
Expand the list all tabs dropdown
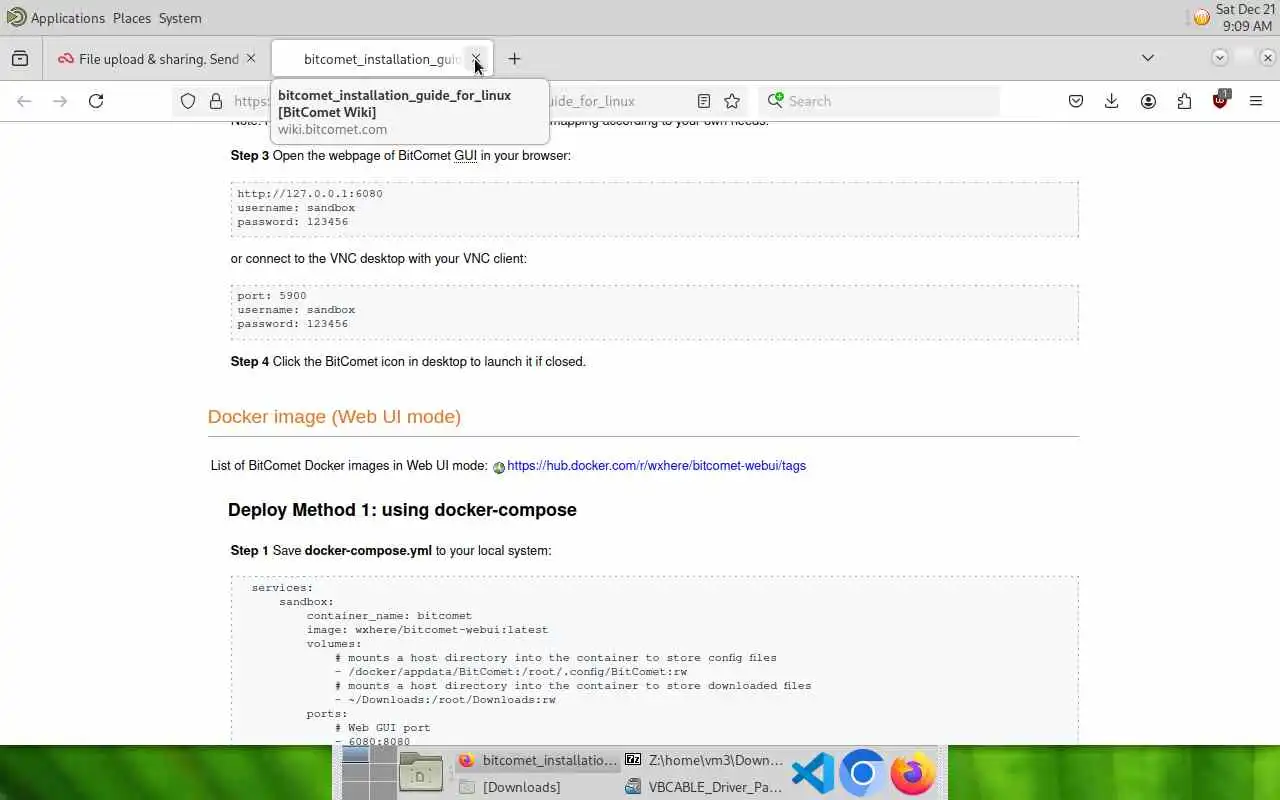click(x=1148, y=58)
